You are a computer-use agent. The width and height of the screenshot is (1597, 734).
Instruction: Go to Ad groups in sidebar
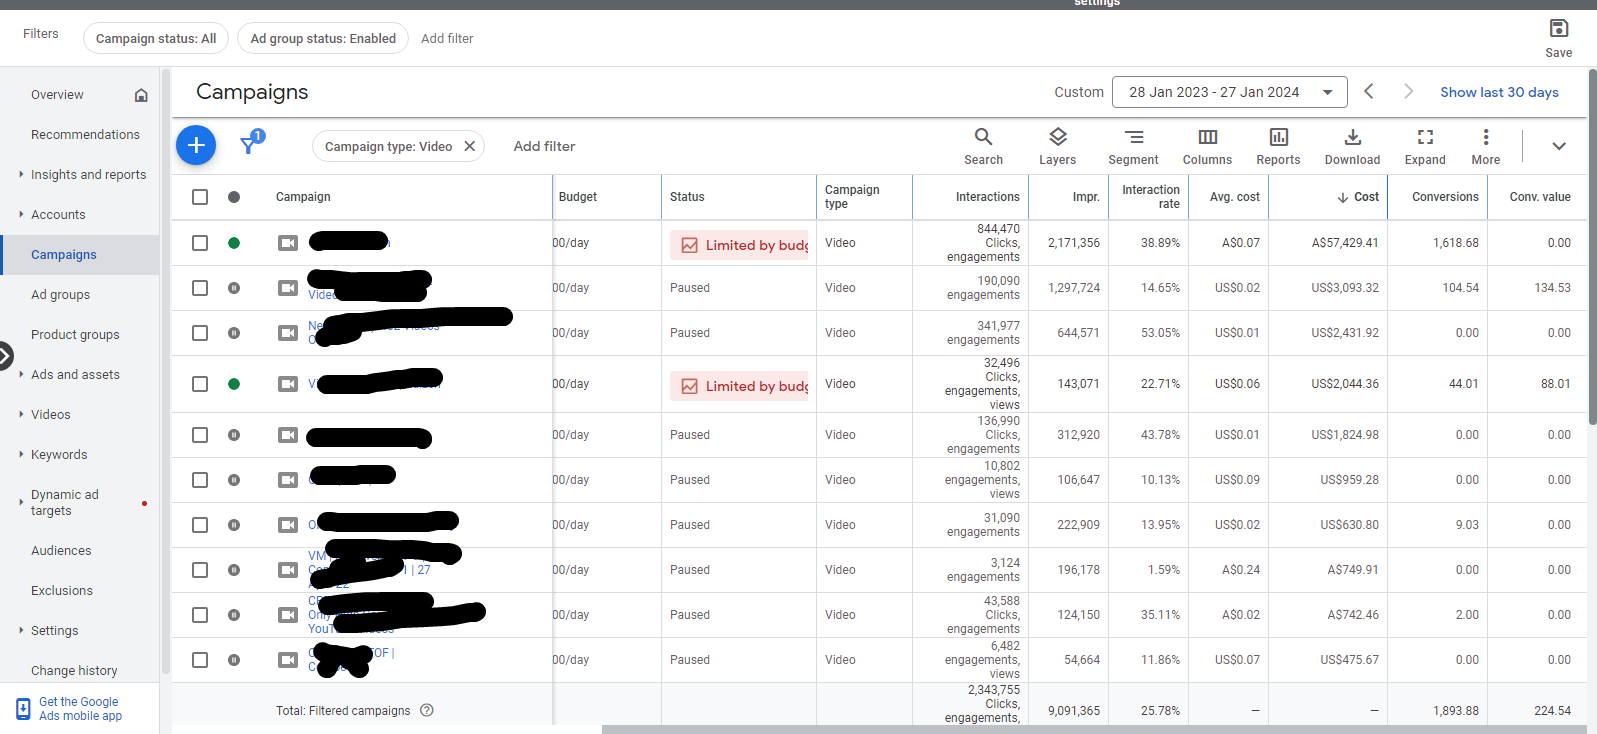point(60,294)
